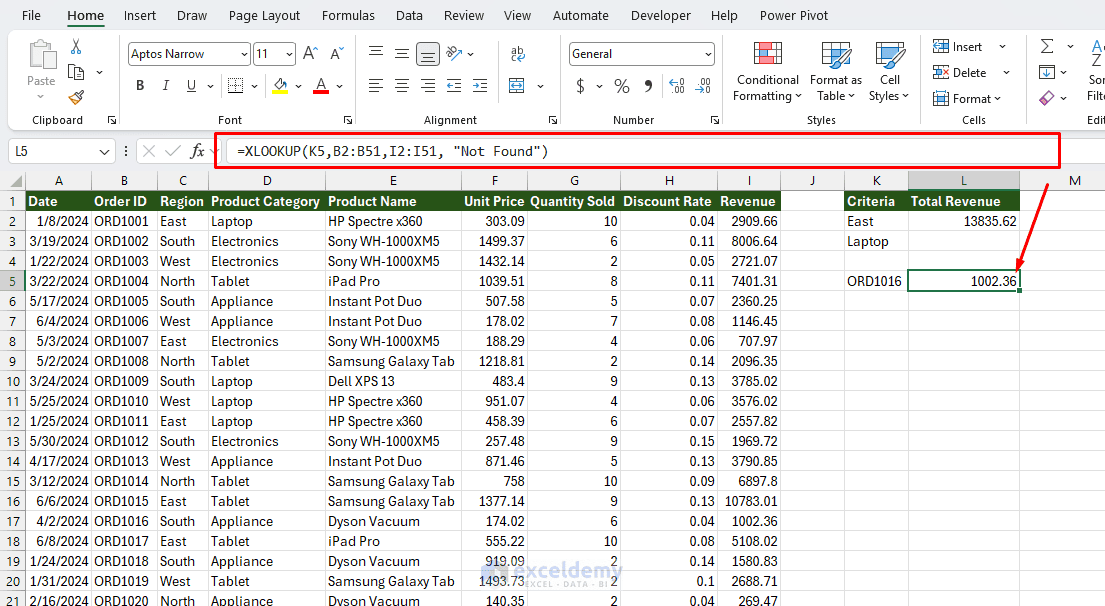
Task: Click the Merge & Center icon
Action: [x=517, y=86]
